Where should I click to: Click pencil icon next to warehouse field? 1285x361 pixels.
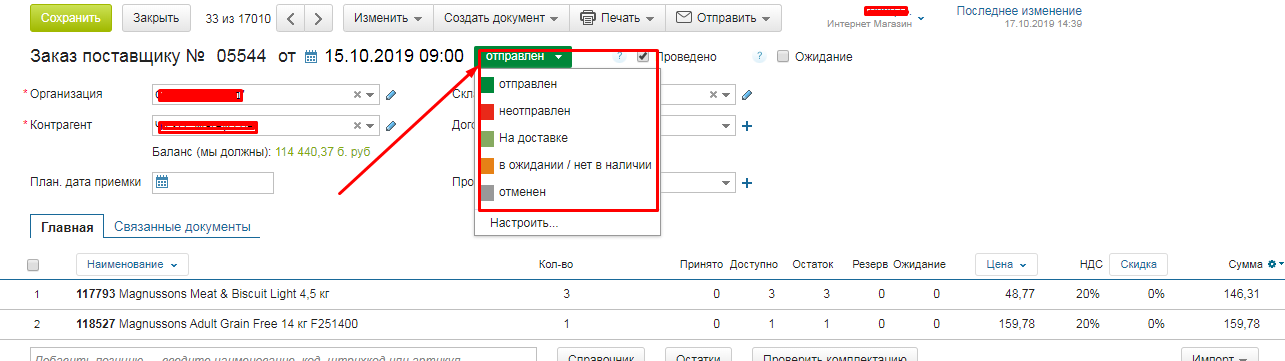[746, 95]
